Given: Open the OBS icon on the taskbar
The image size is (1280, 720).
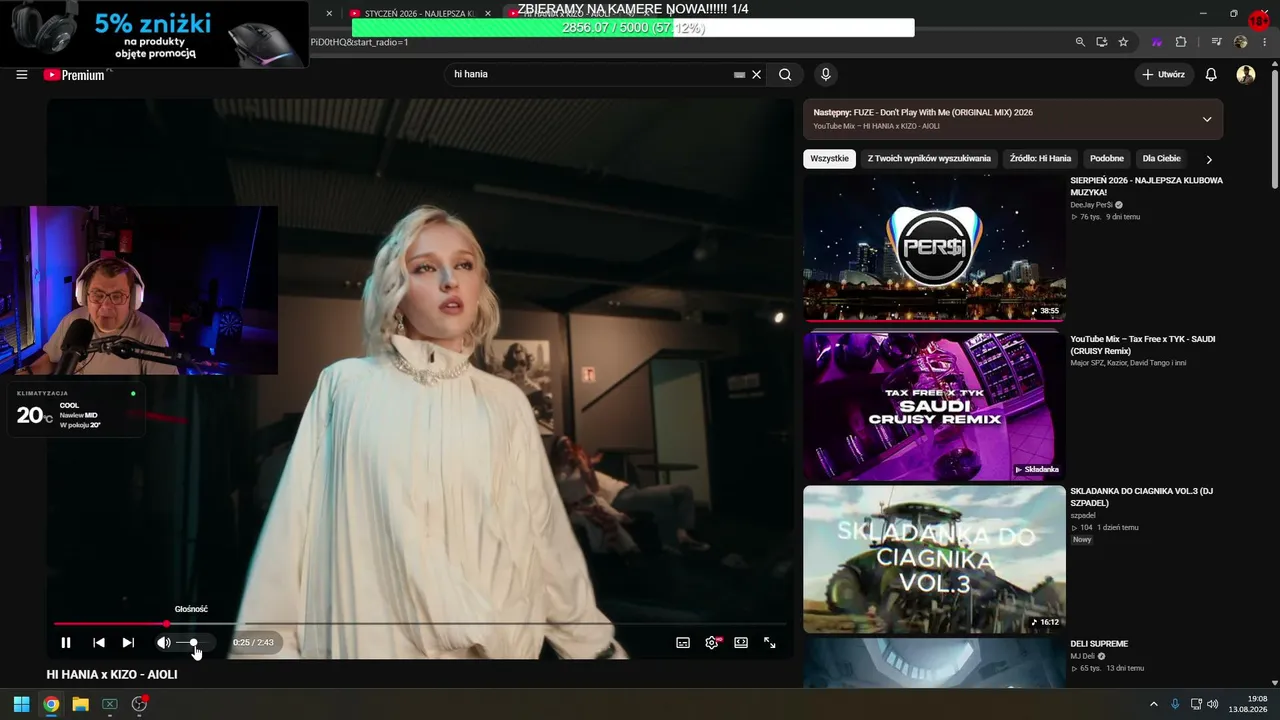Looking at the screenshot, I should click(x=139, y=704).
